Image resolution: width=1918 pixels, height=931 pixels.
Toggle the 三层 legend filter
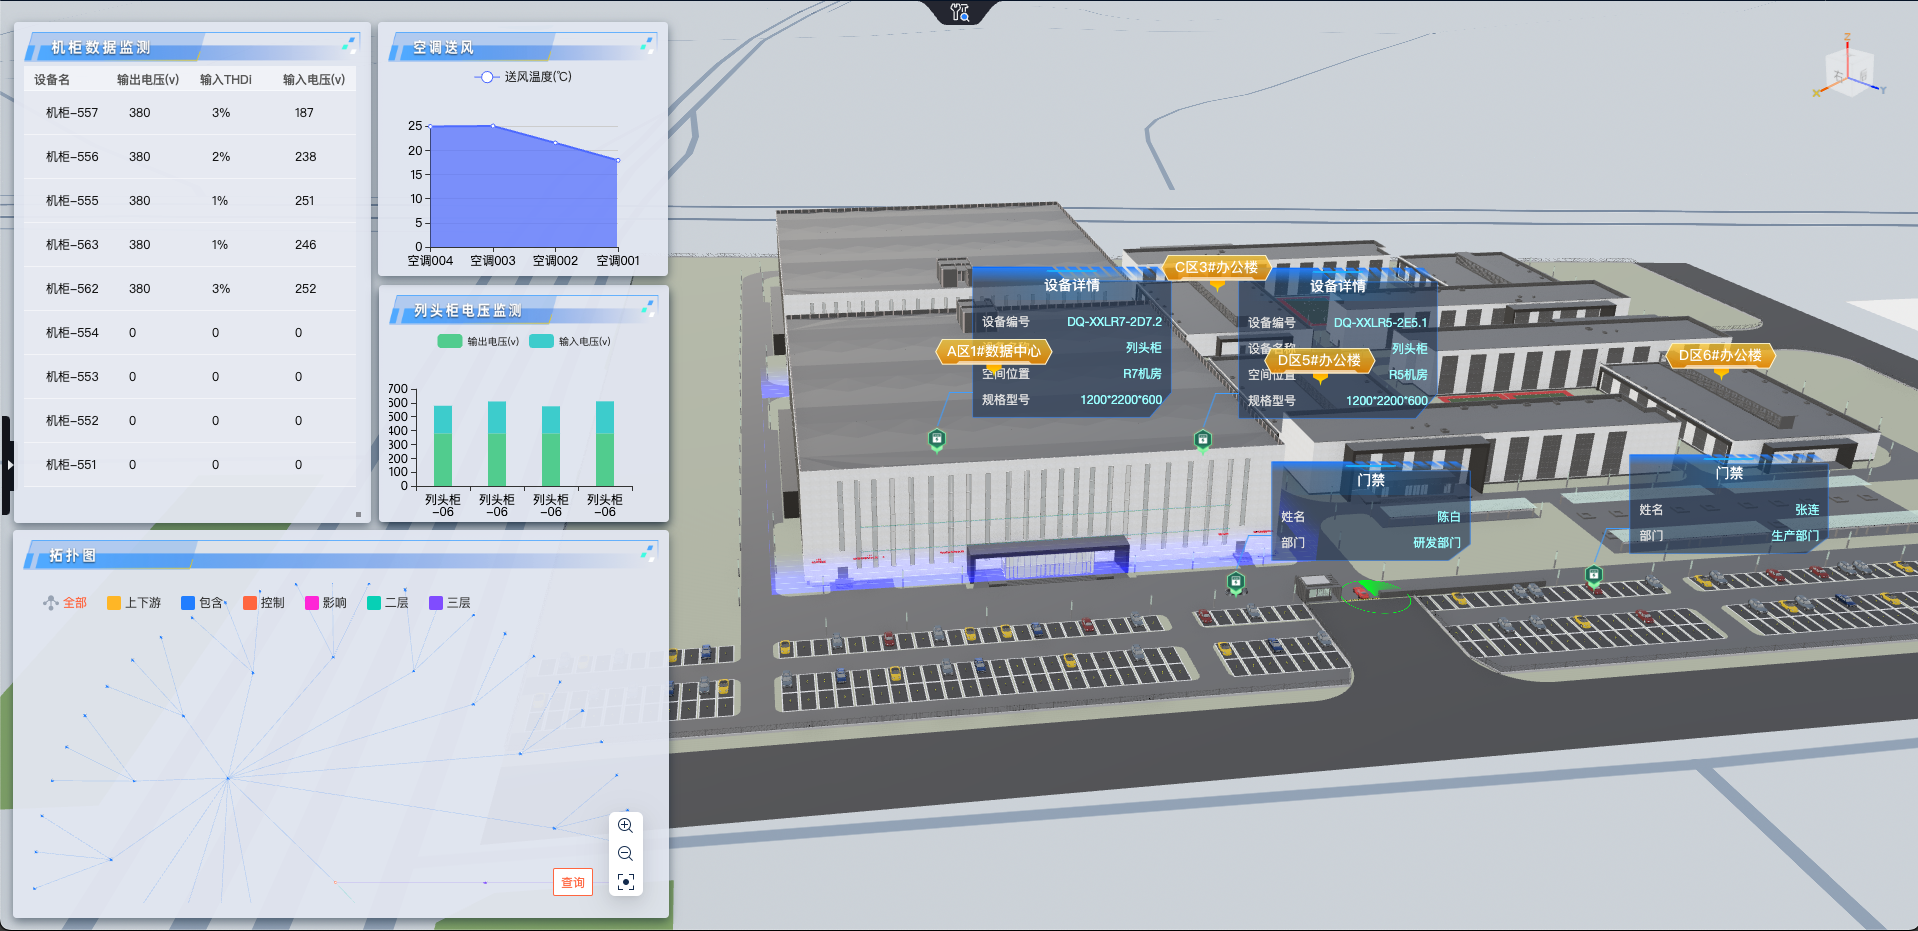(450, 603)
